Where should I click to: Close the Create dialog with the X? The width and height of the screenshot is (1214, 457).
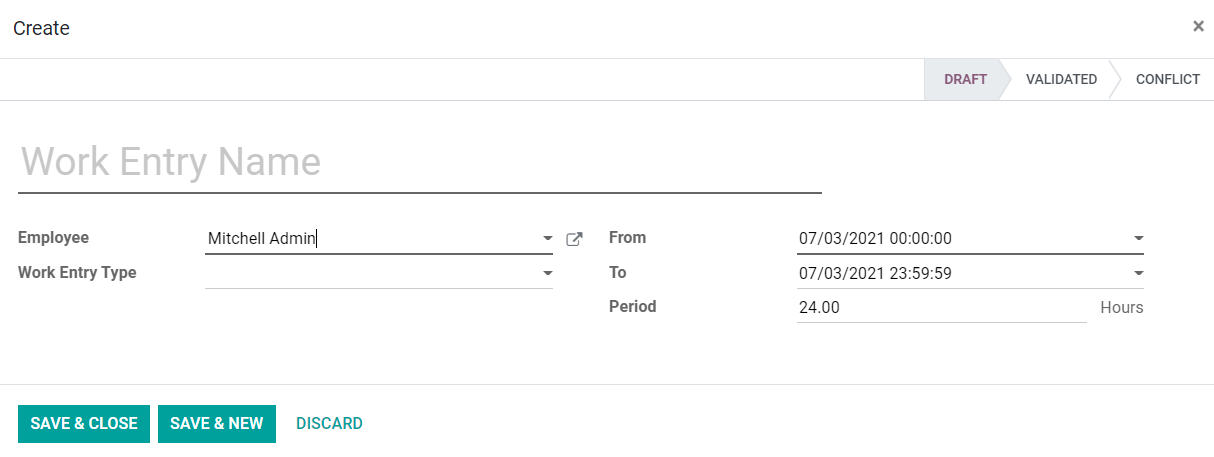click(x=1198, y=27)
